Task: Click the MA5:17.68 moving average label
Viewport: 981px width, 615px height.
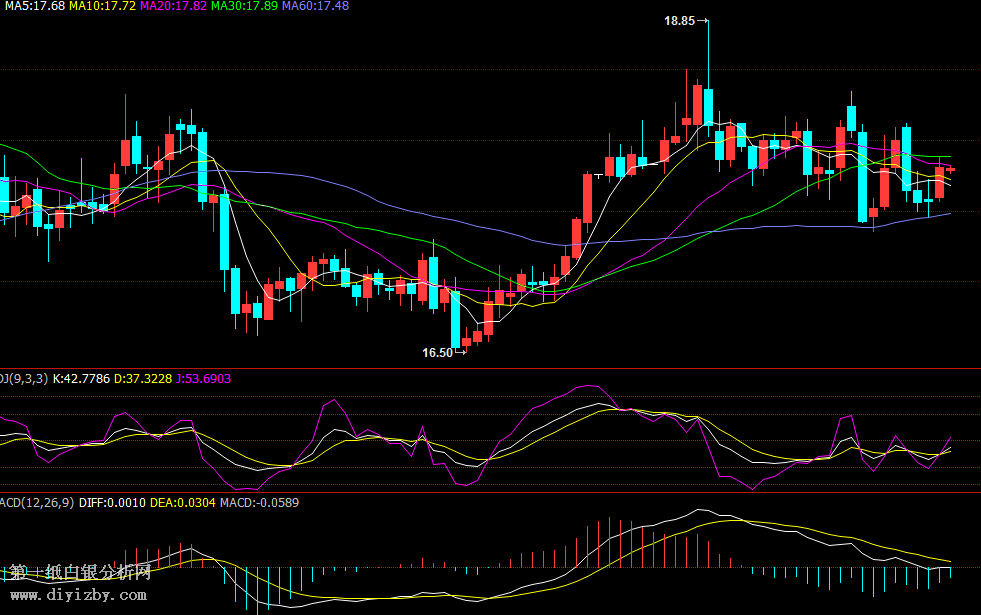Action: (x=33, y=6)
